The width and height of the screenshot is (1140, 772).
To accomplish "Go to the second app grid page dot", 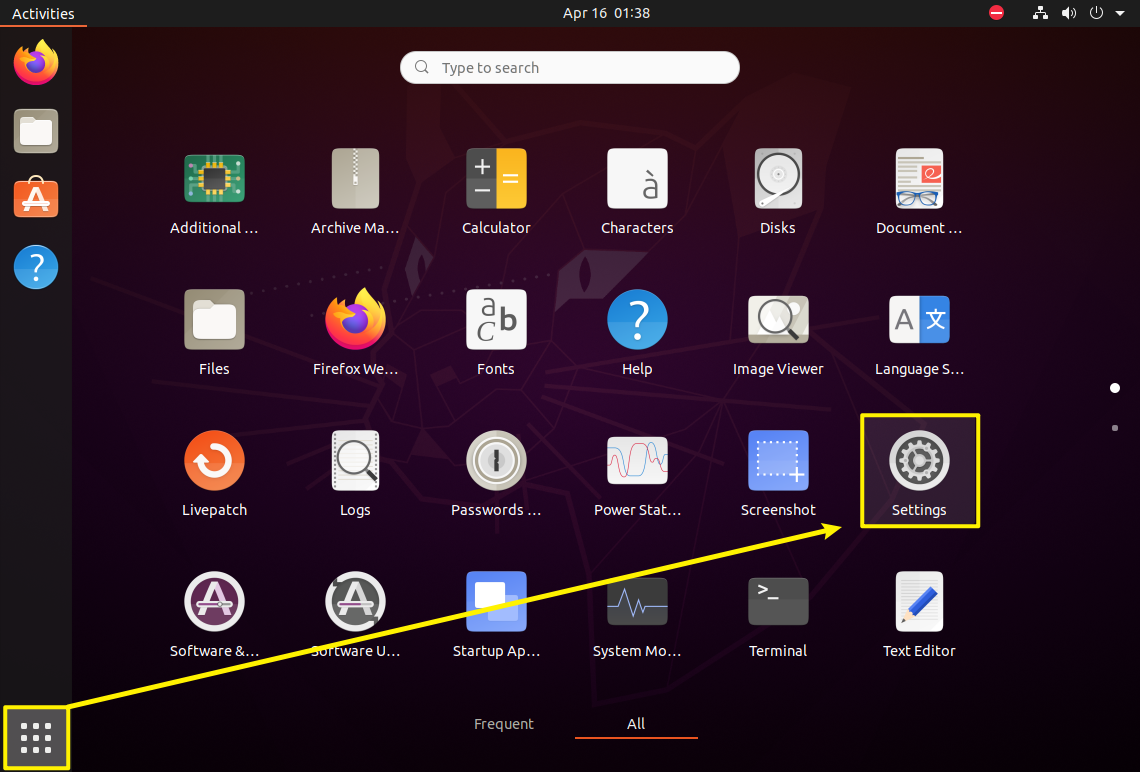I will click(x=1115, y=428).
